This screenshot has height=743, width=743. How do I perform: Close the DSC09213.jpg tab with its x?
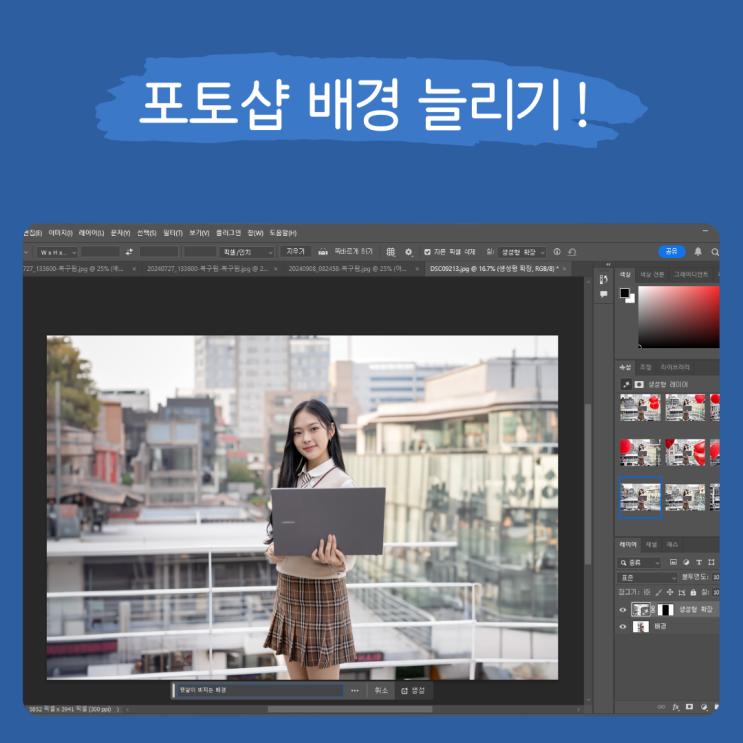point(564,269)
